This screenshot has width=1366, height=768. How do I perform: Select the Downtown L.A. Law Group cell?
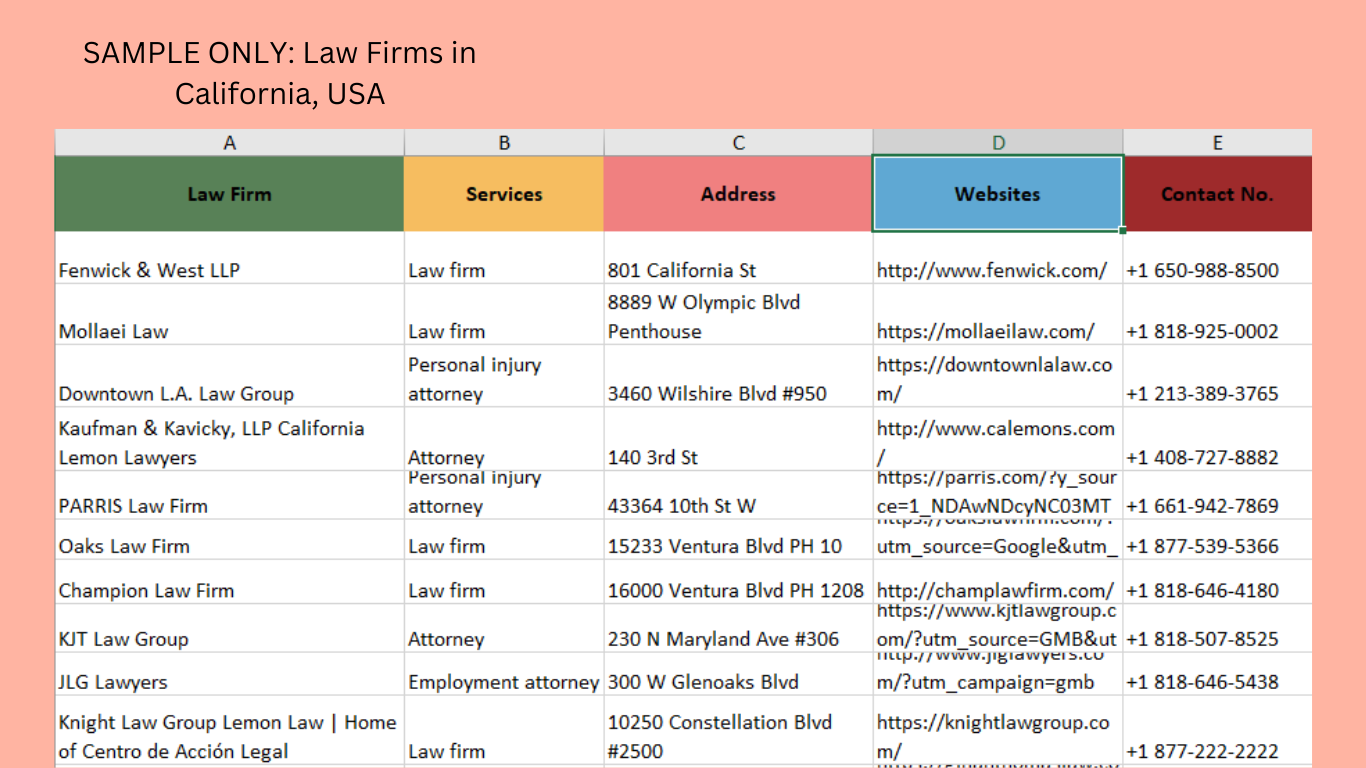click(229, 376)
